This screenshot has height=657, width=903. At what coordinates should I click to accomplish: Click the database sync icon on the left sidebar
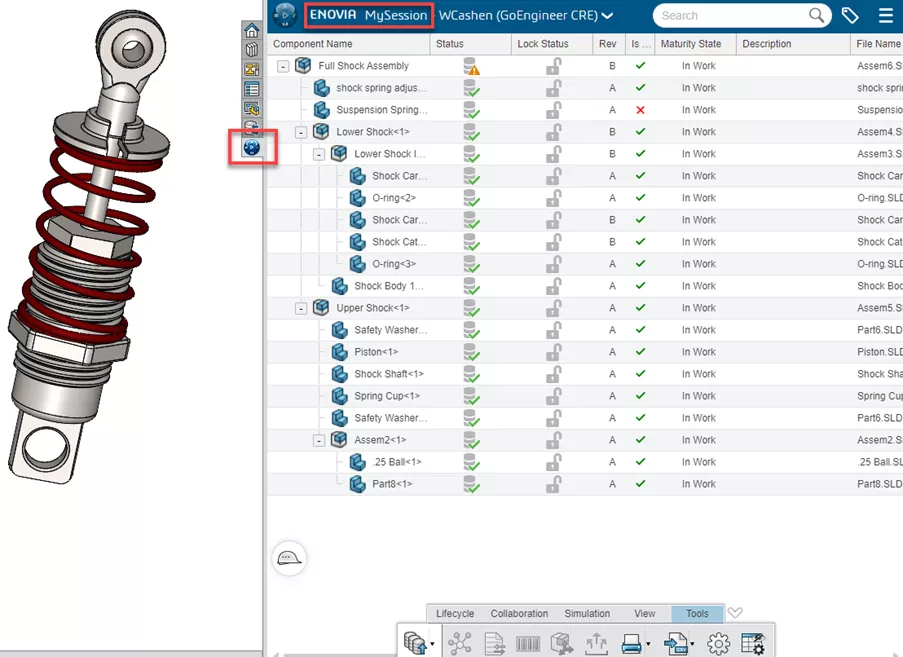(x=252, y=127)
